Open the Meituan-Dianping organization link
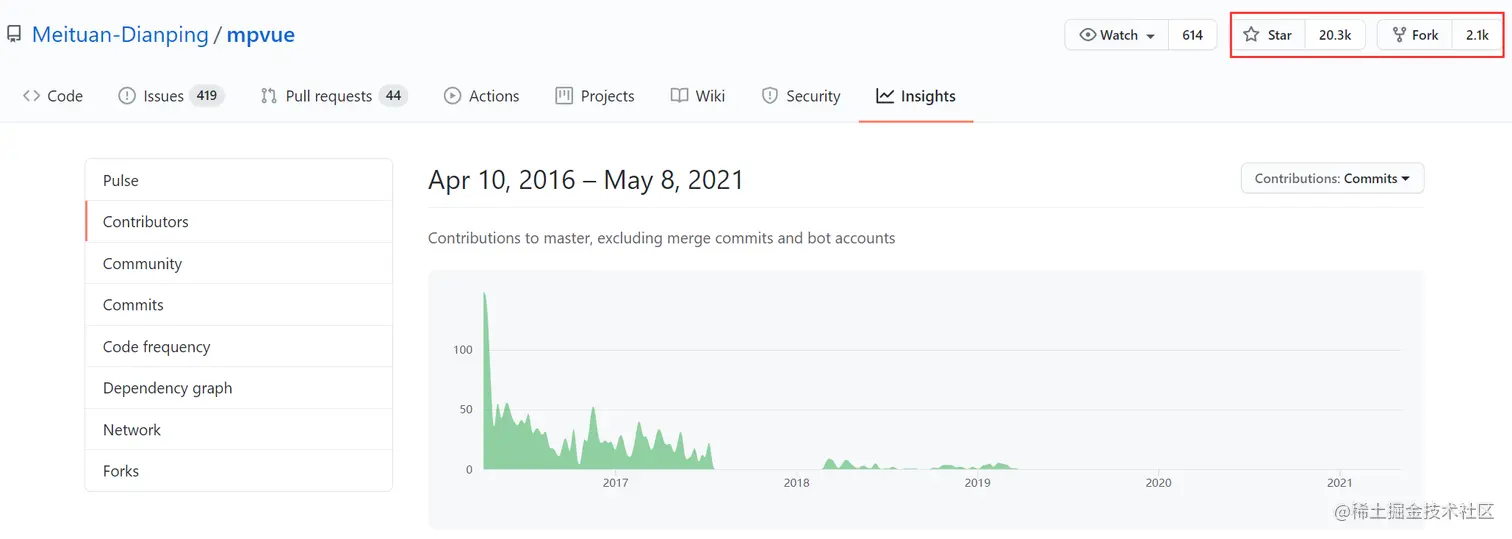Image resolution: width=1512 pixels, height=539 pixels. pyautogui.click(x=120, y=35)
